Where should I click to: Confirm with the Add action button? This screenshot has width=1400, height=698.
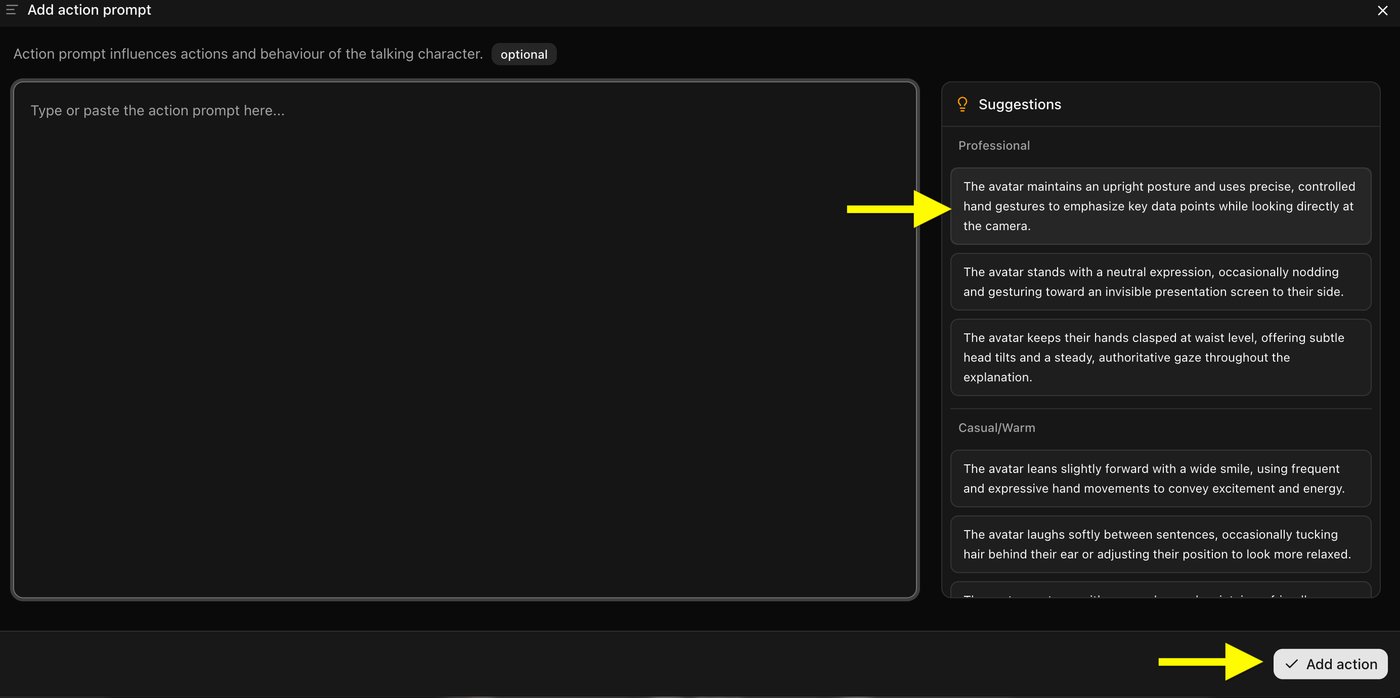click(1330, 664)
